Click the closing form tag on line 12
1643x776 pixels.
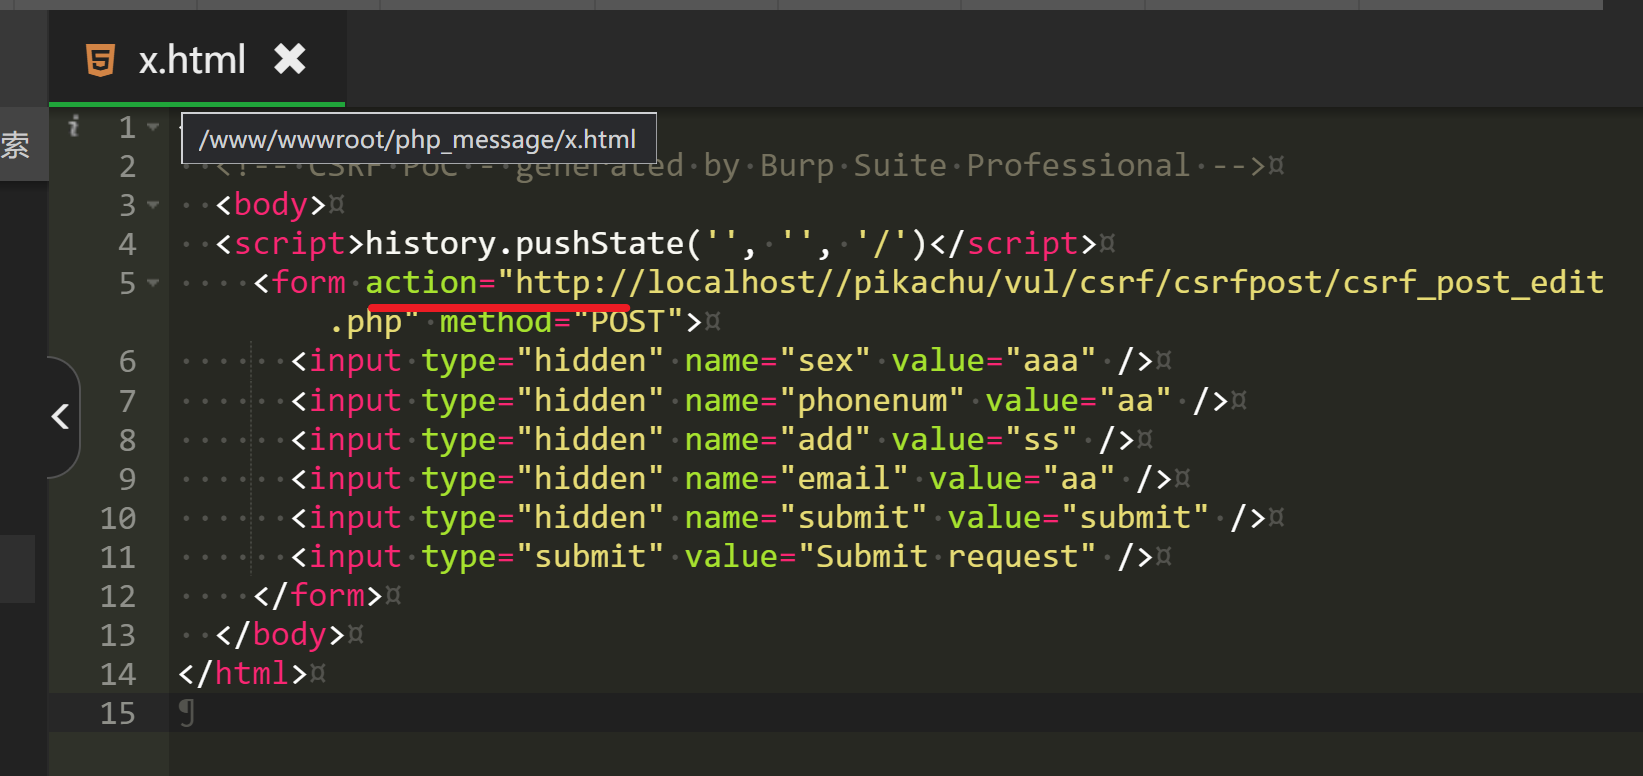click(x=318, y=596)
